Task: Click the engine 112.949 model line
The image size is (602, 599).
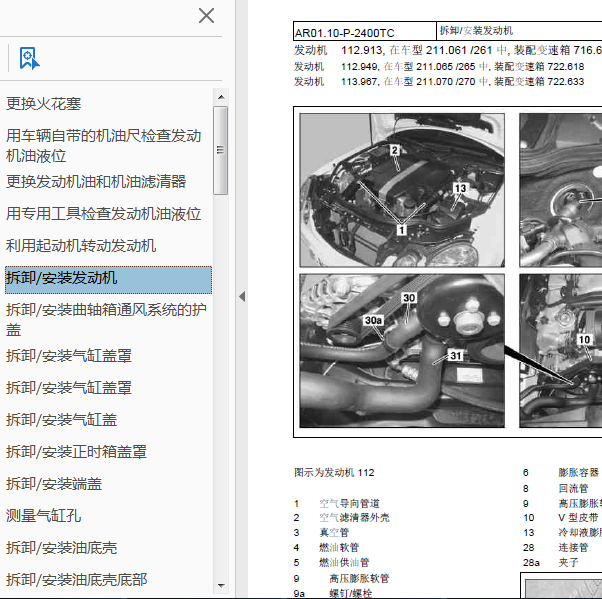Action: tap(439, 67)
